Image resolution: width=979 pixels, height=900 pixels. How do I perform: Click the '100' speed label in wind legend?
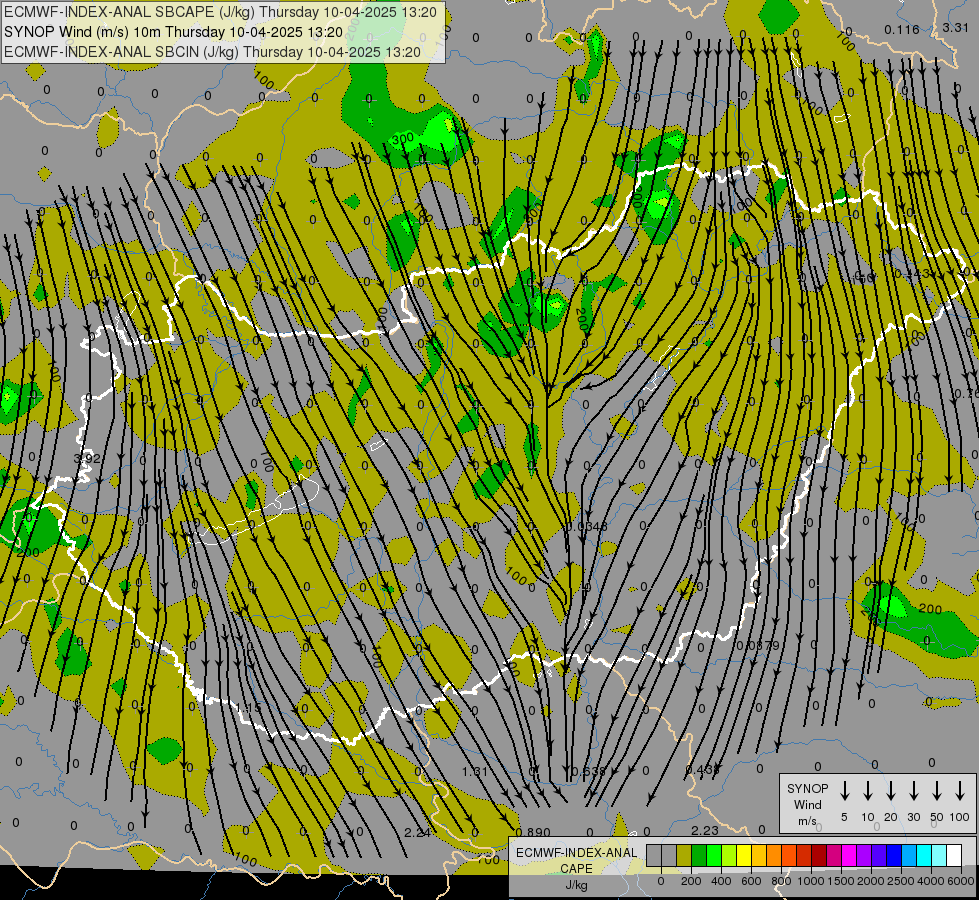point(960,817)
